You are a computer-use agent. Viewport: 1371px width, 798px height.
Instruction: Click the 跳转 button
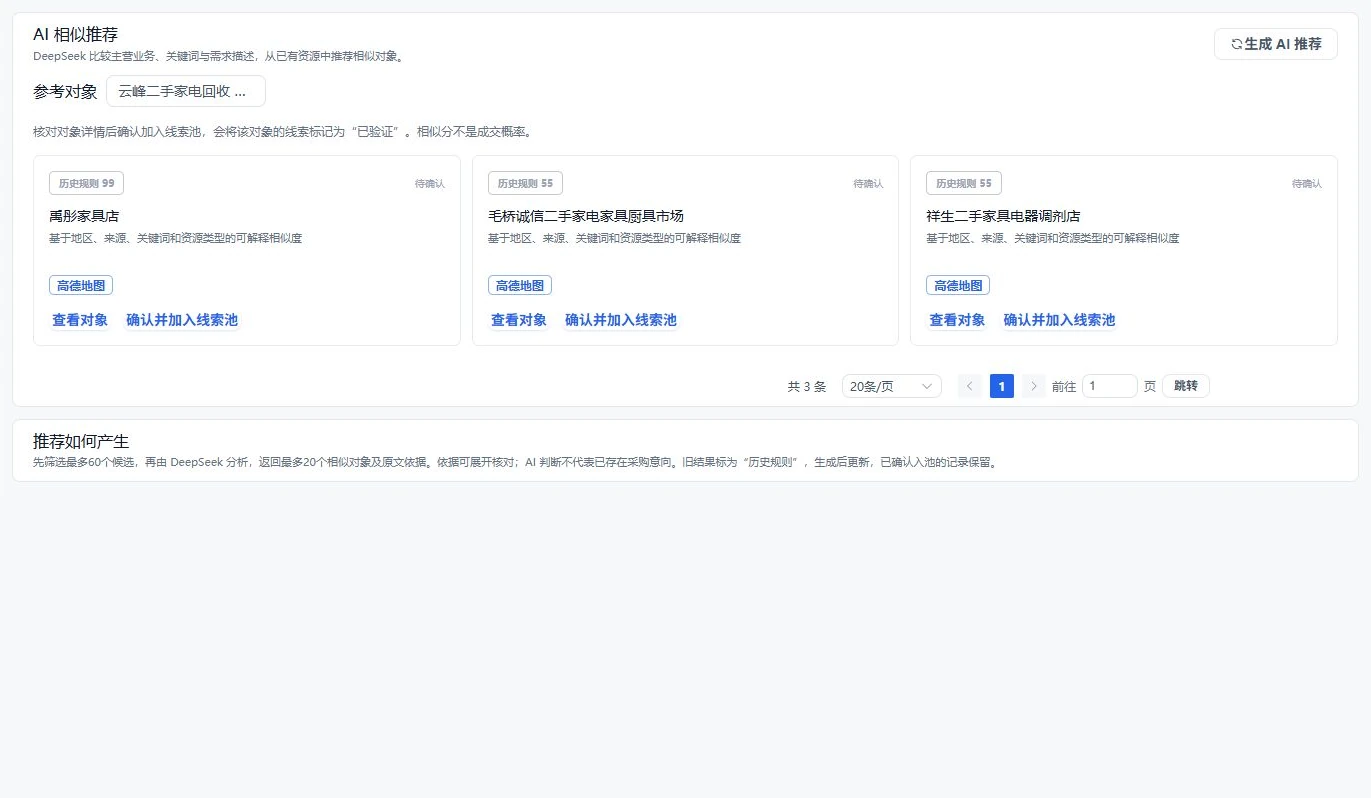1185,386
